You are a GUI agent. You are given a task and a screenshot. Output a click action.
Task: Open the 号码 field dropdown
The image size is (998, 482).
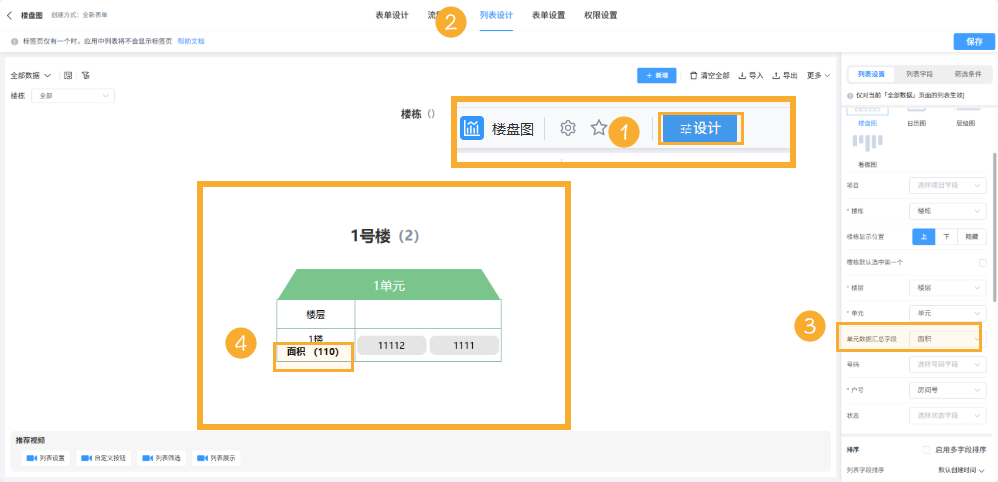tap(948, 365)
